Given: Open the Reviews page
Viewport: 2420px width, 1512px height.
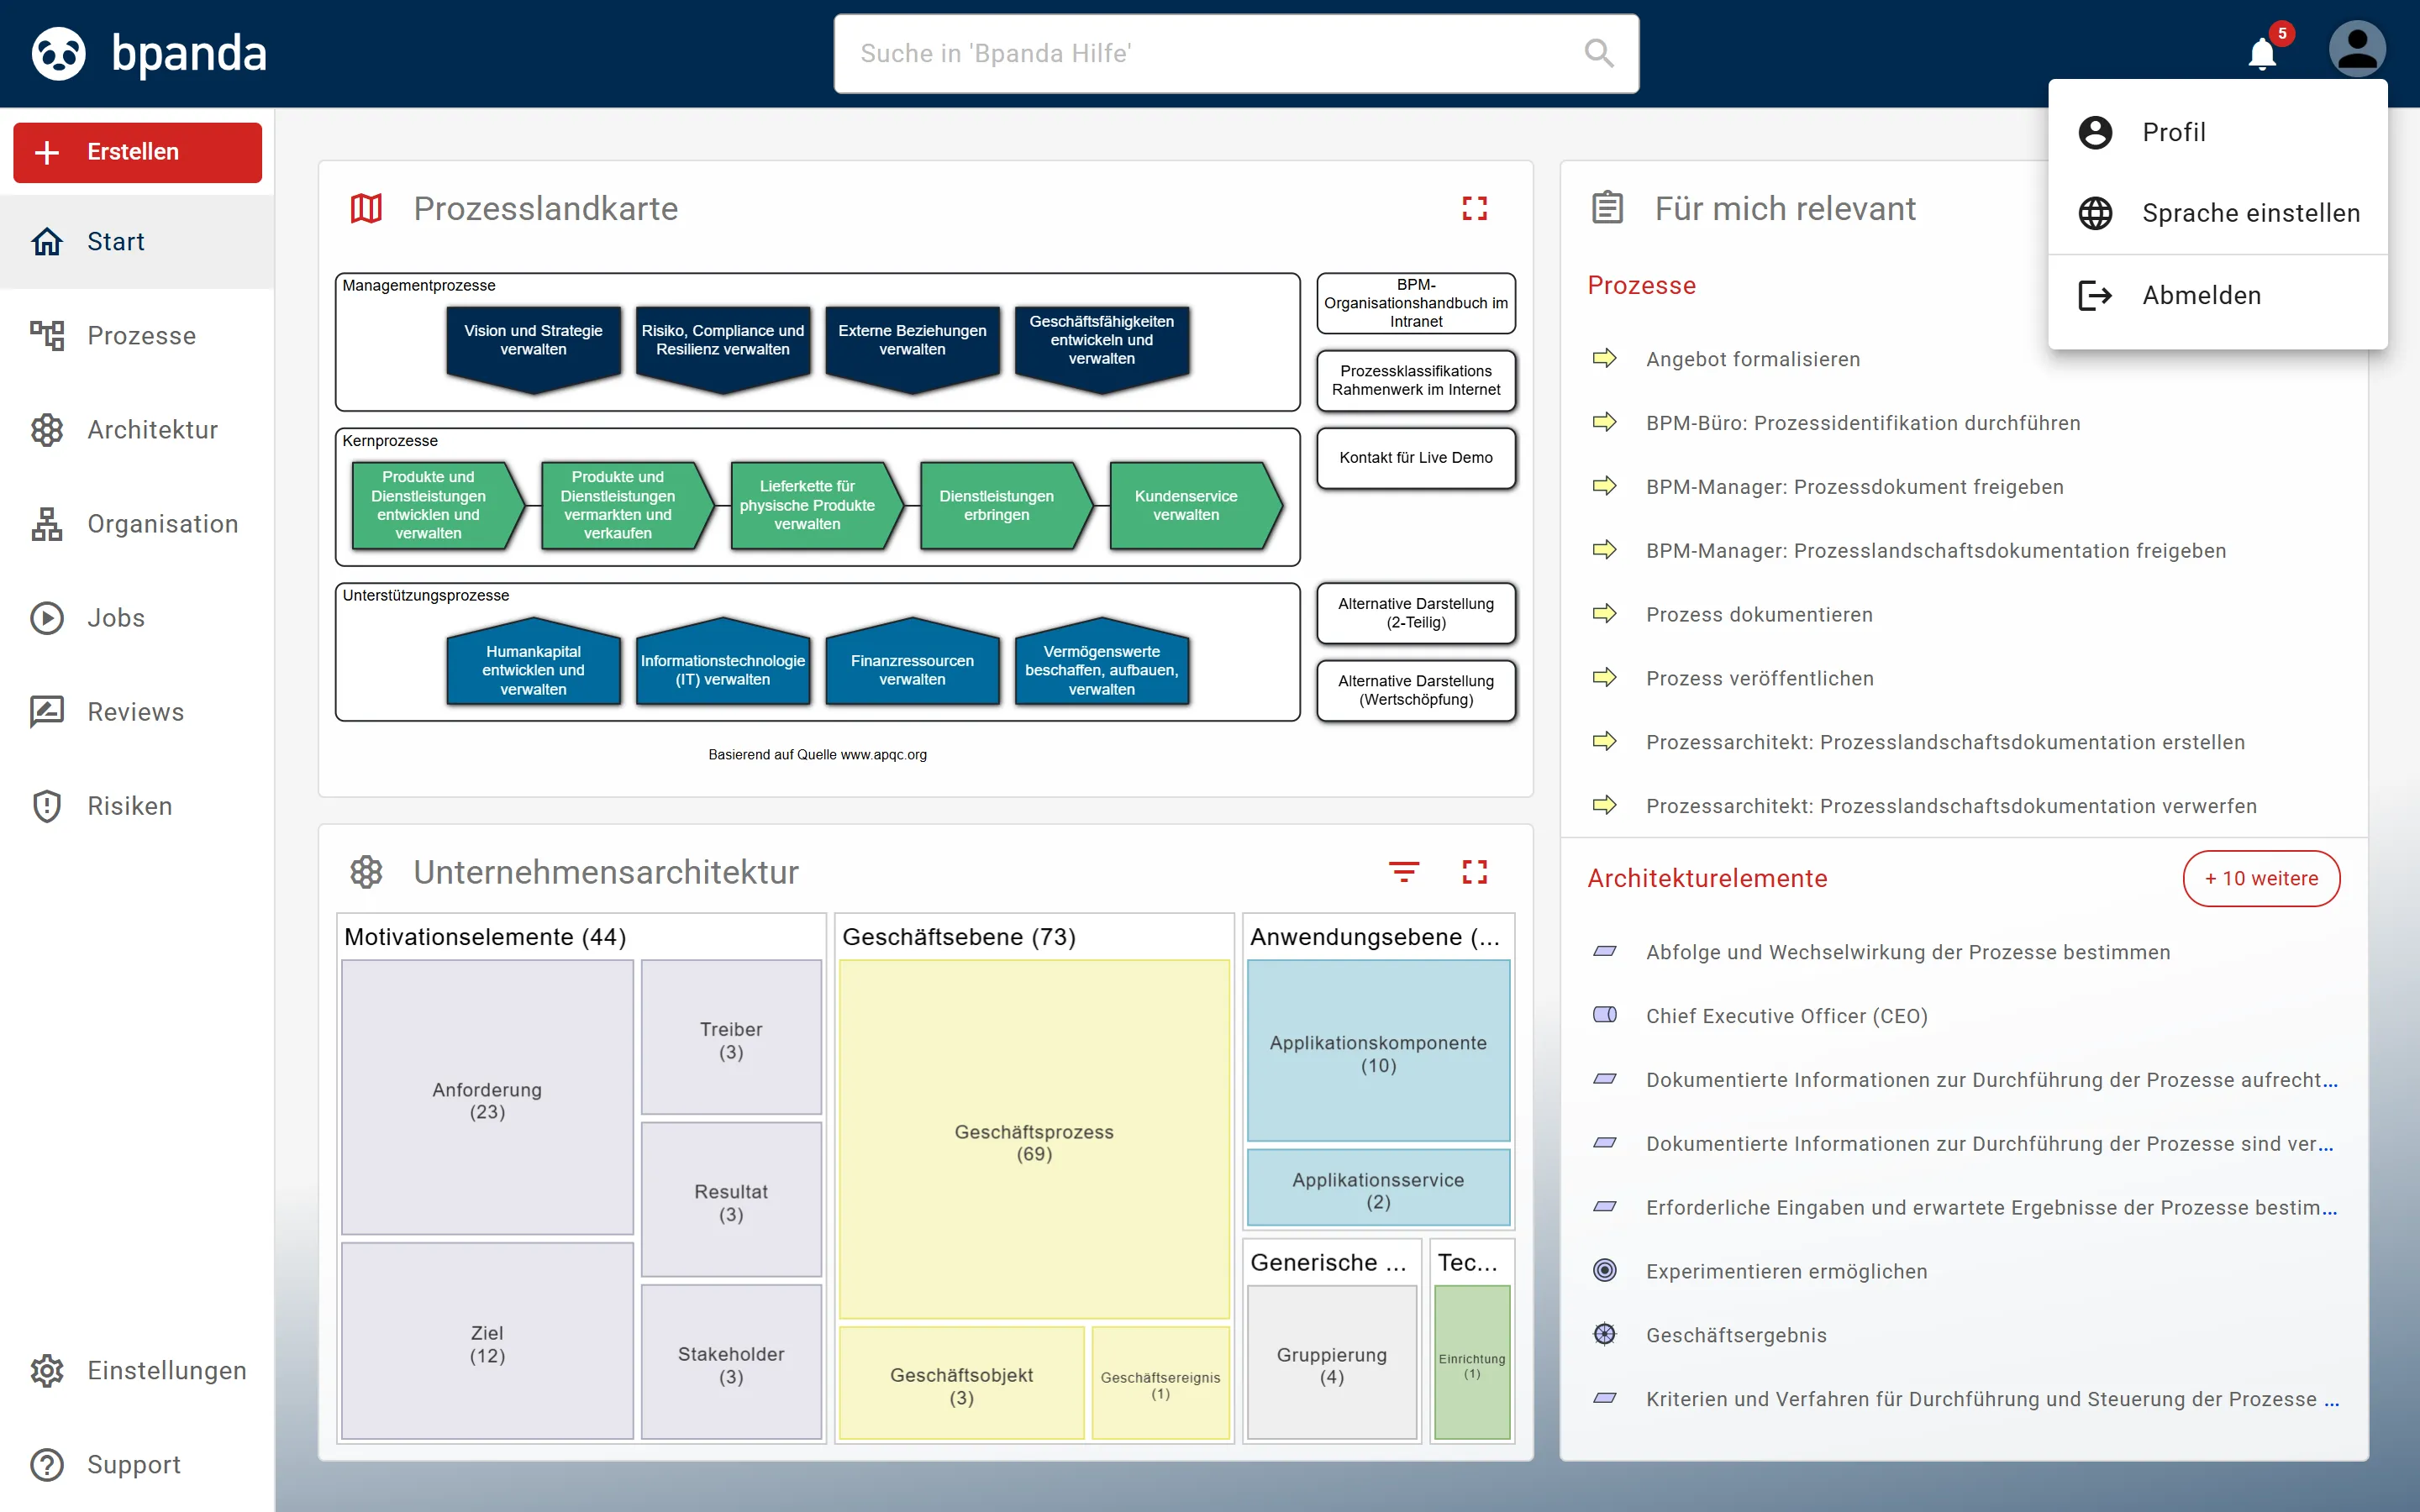Looking at the screenshot, I should (x=137, y=712).
